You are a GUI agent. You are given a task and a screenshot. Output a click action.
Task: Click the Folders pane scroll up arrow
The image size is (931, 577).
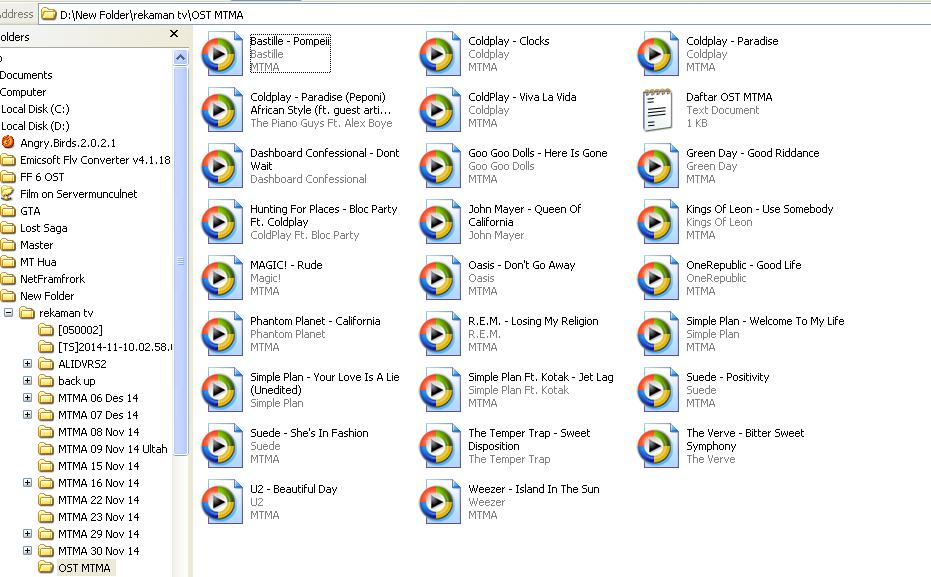click(x=180, y=58)
